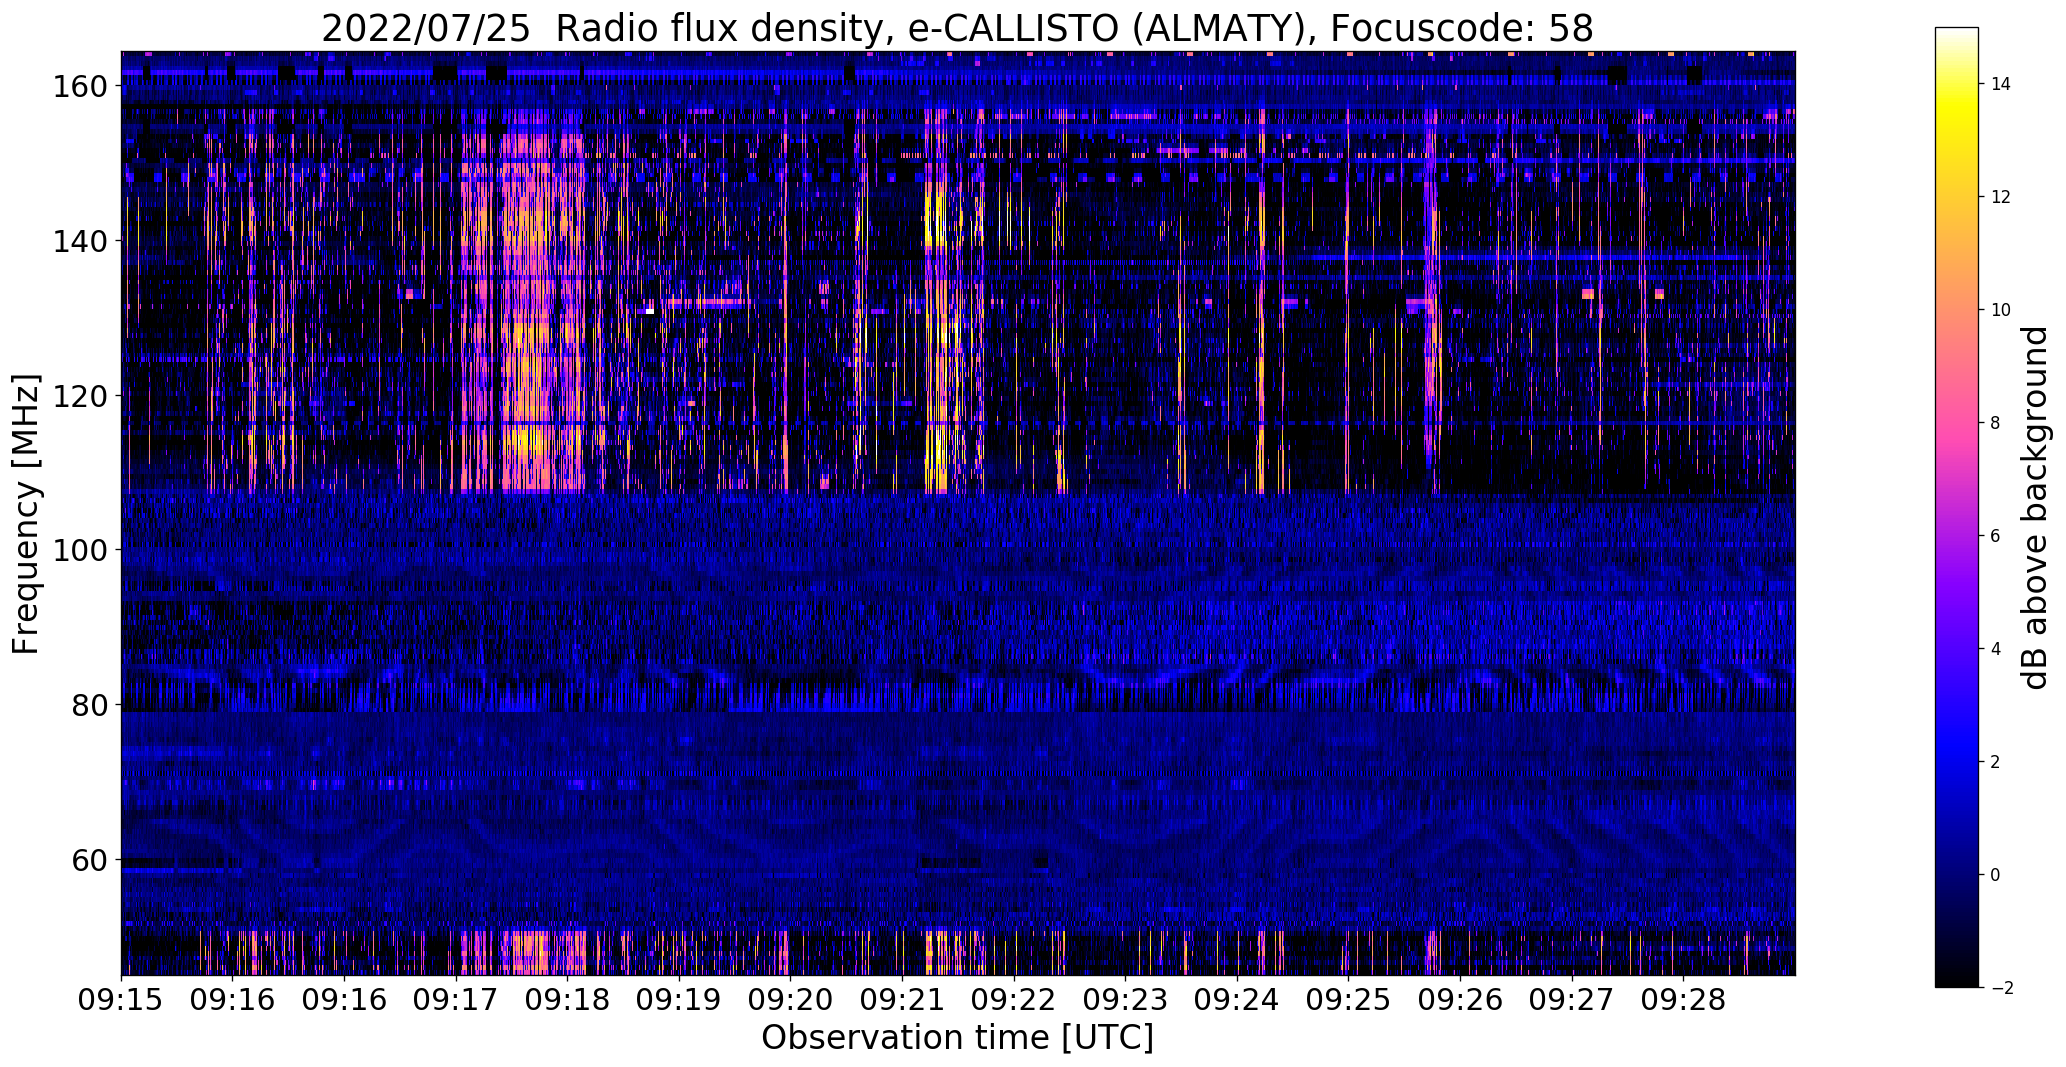Image resolution: width=2066 pixels, height=1067 pixels.
Task: Click the colorbar tick label 14
Action: [2001, 84]
